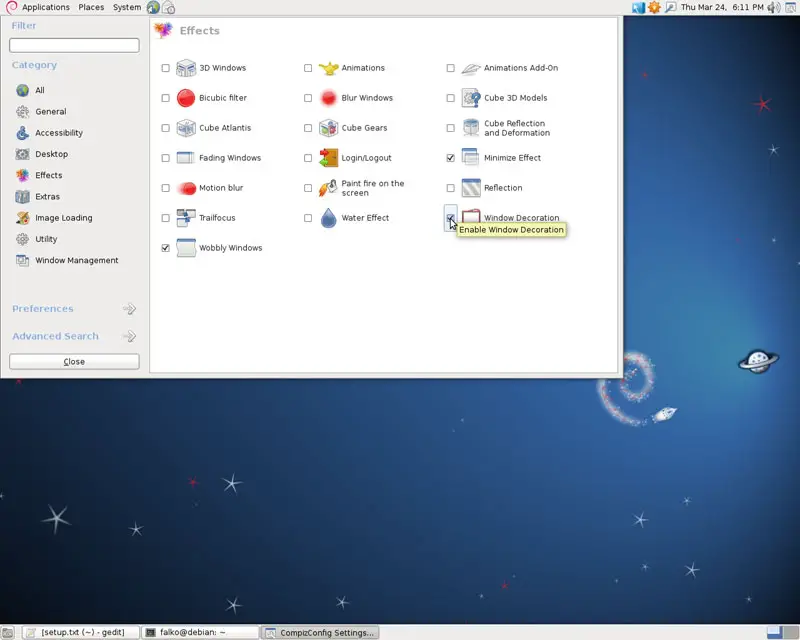Click the volume speaker icon in the top panel
The height and width of the screenshot is (640, 800).
point(773,7)
